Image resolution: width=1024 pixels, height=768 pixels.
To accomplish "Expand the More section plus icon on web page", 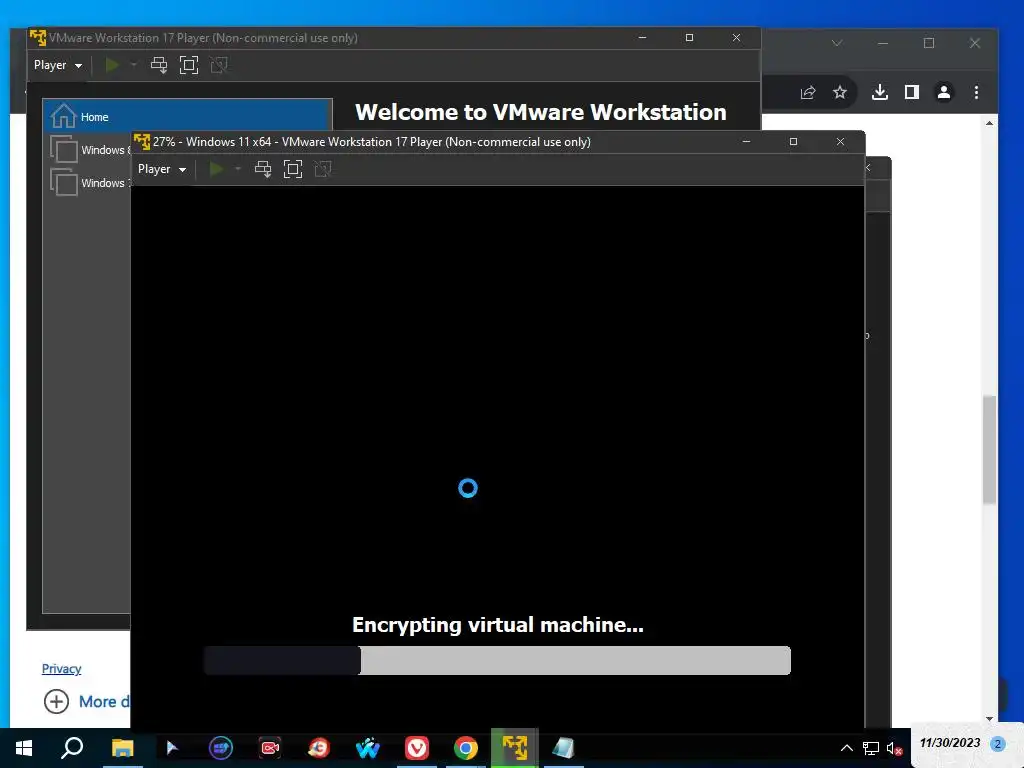I will 56,702.
